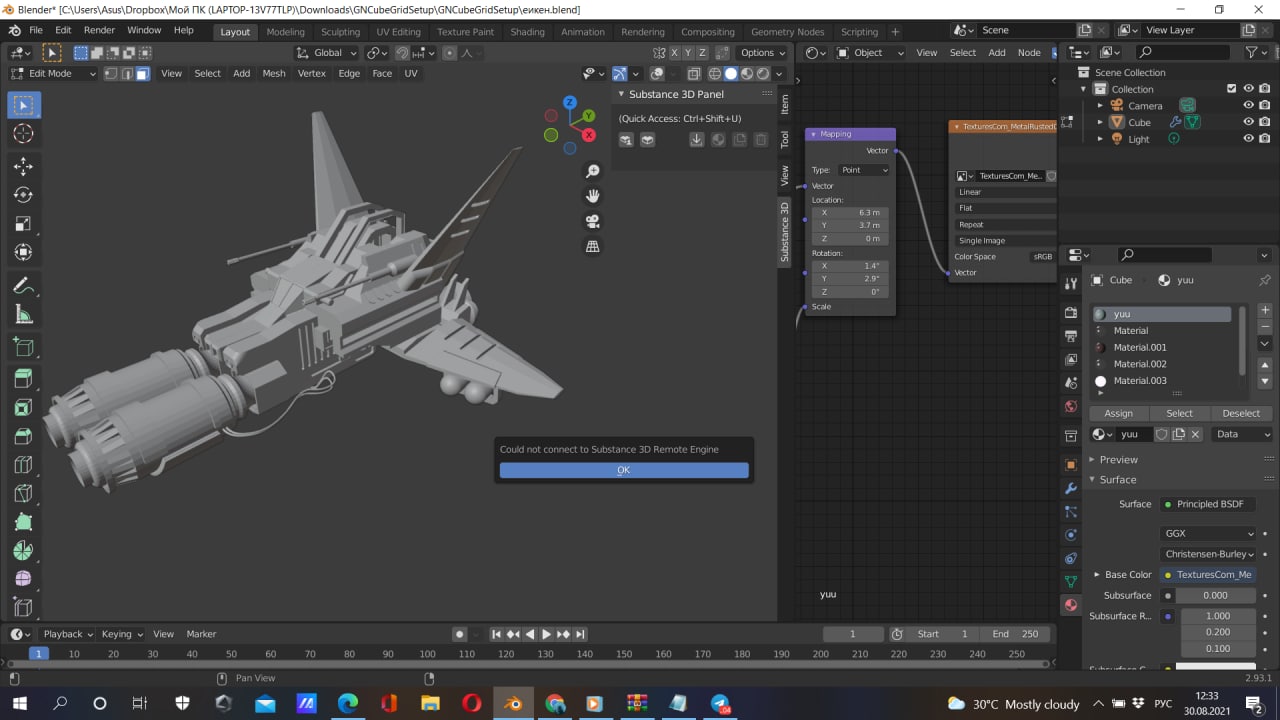This screenshot has height=720, width=1280.
Task: Toggle camera view using the viewport camera icon
Action: (593, 221)
